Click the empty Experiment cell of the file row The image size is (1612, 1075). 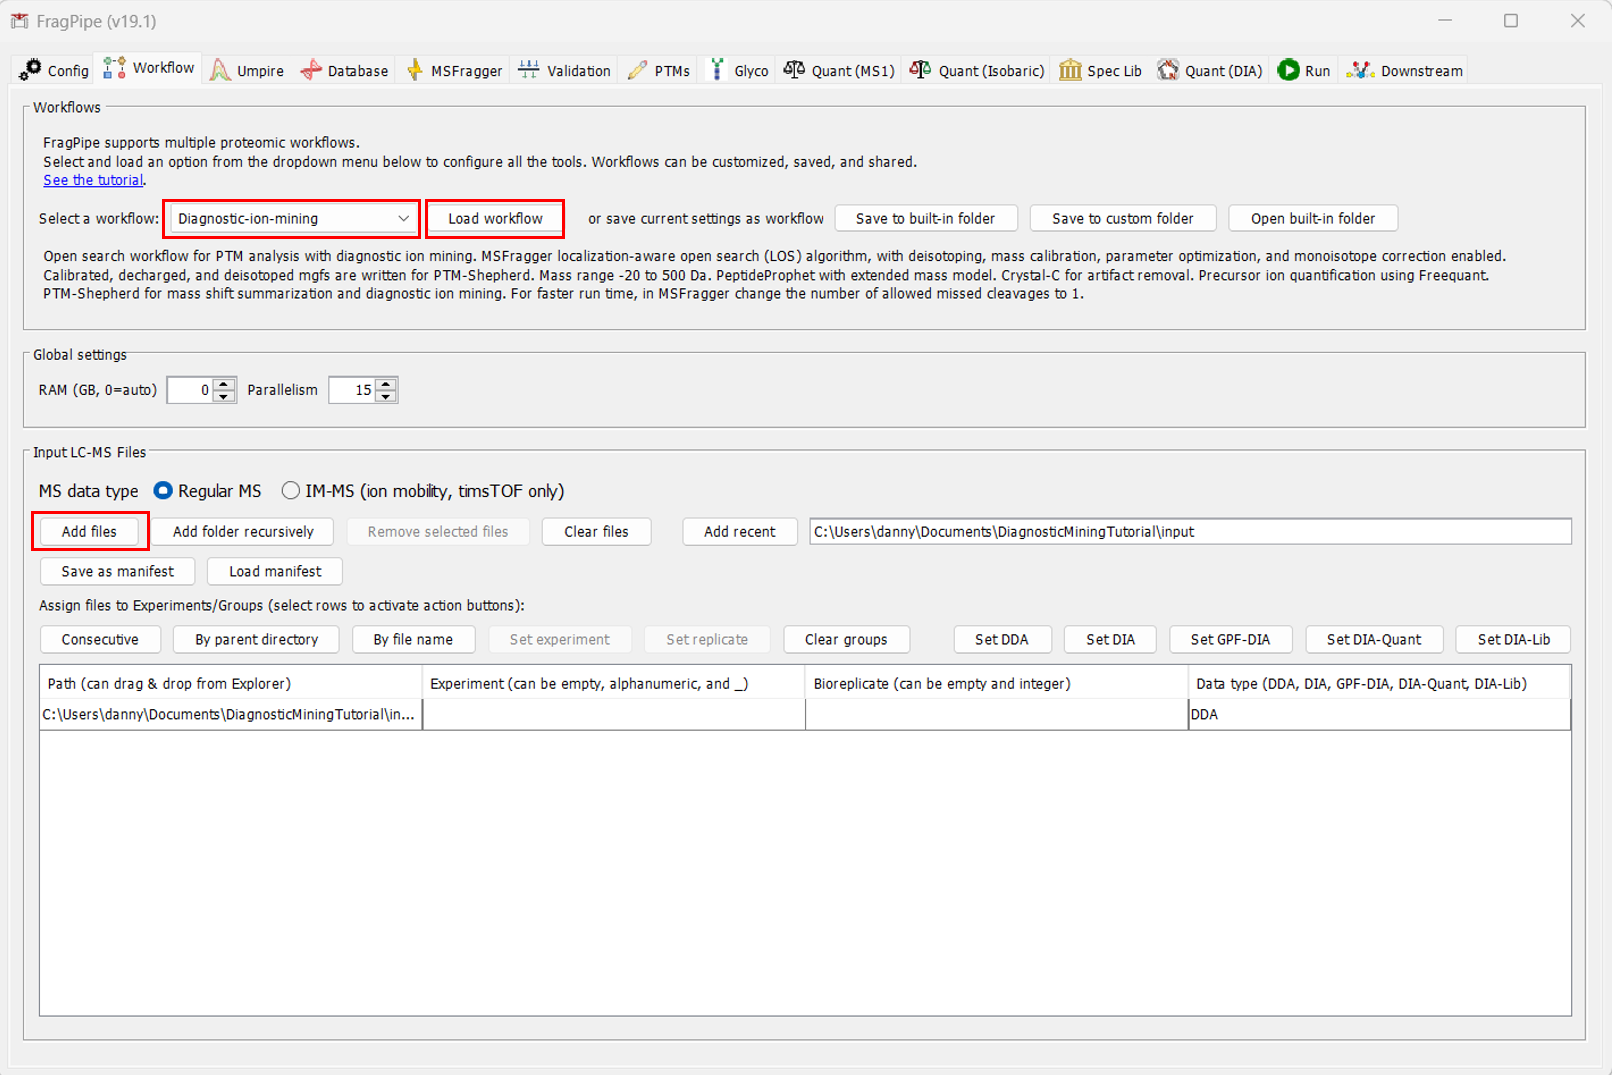tap(614, 714)
